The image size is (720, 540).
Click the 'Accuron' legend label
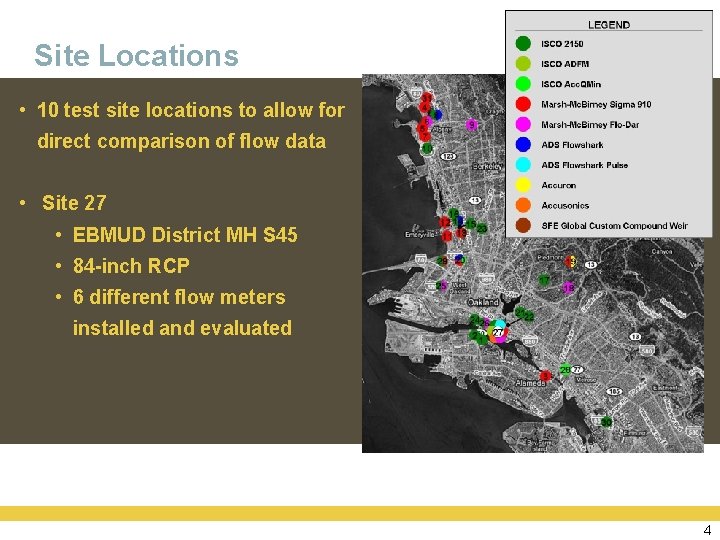(x=558, y=185)
